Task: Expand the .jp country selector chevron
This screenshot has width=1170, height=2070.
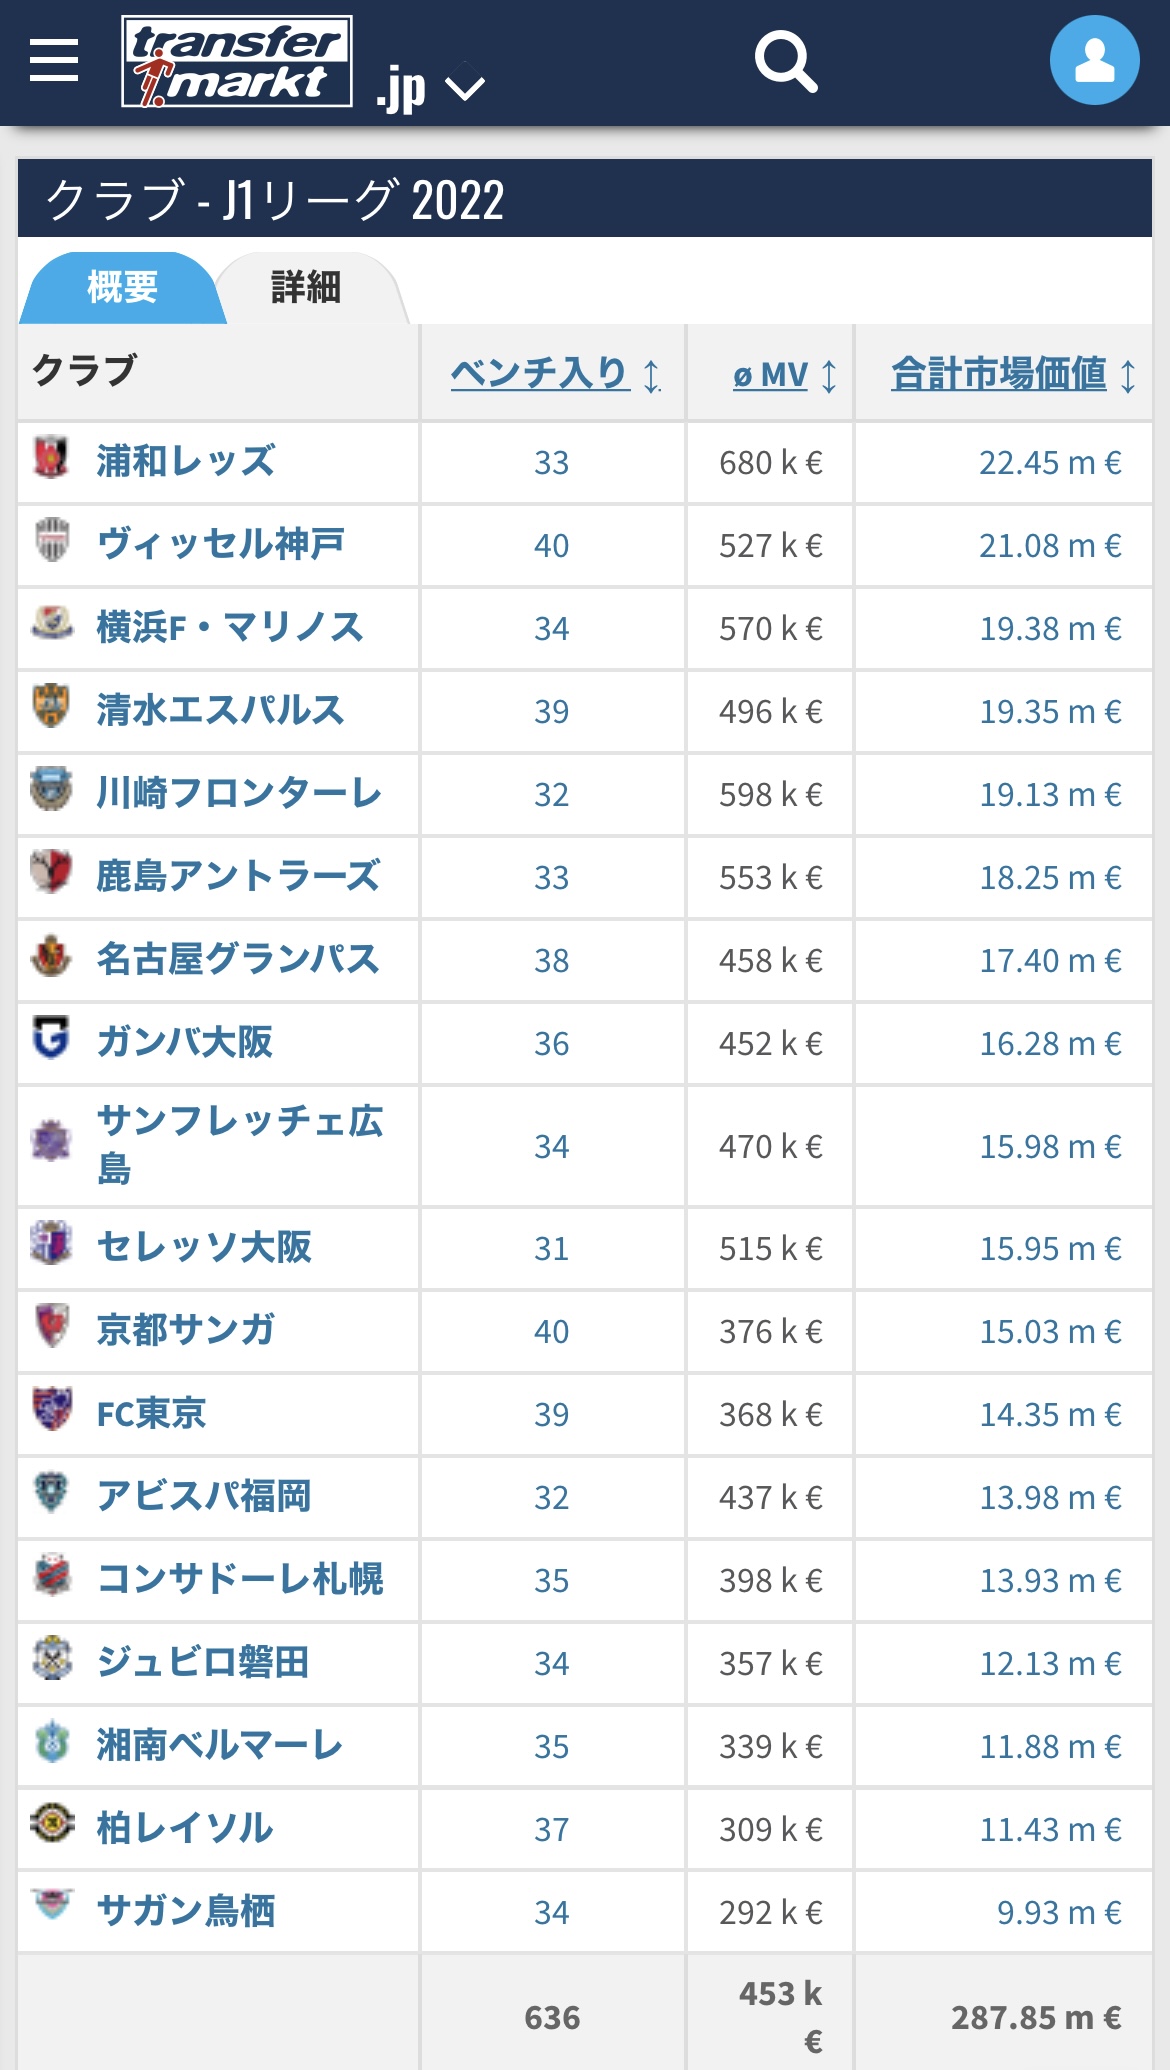Action: click(465, 88)
